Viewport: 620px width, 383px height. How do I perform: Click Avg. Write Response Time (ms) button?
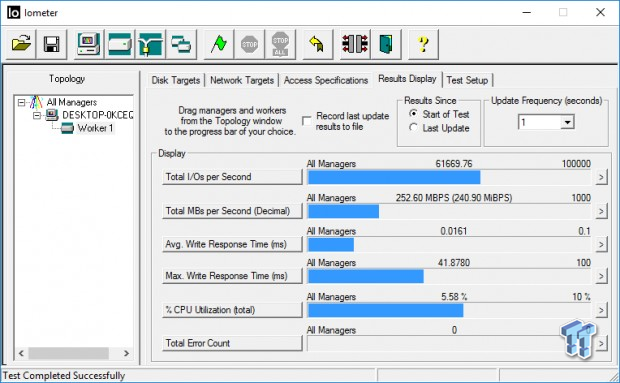point(232,244)
